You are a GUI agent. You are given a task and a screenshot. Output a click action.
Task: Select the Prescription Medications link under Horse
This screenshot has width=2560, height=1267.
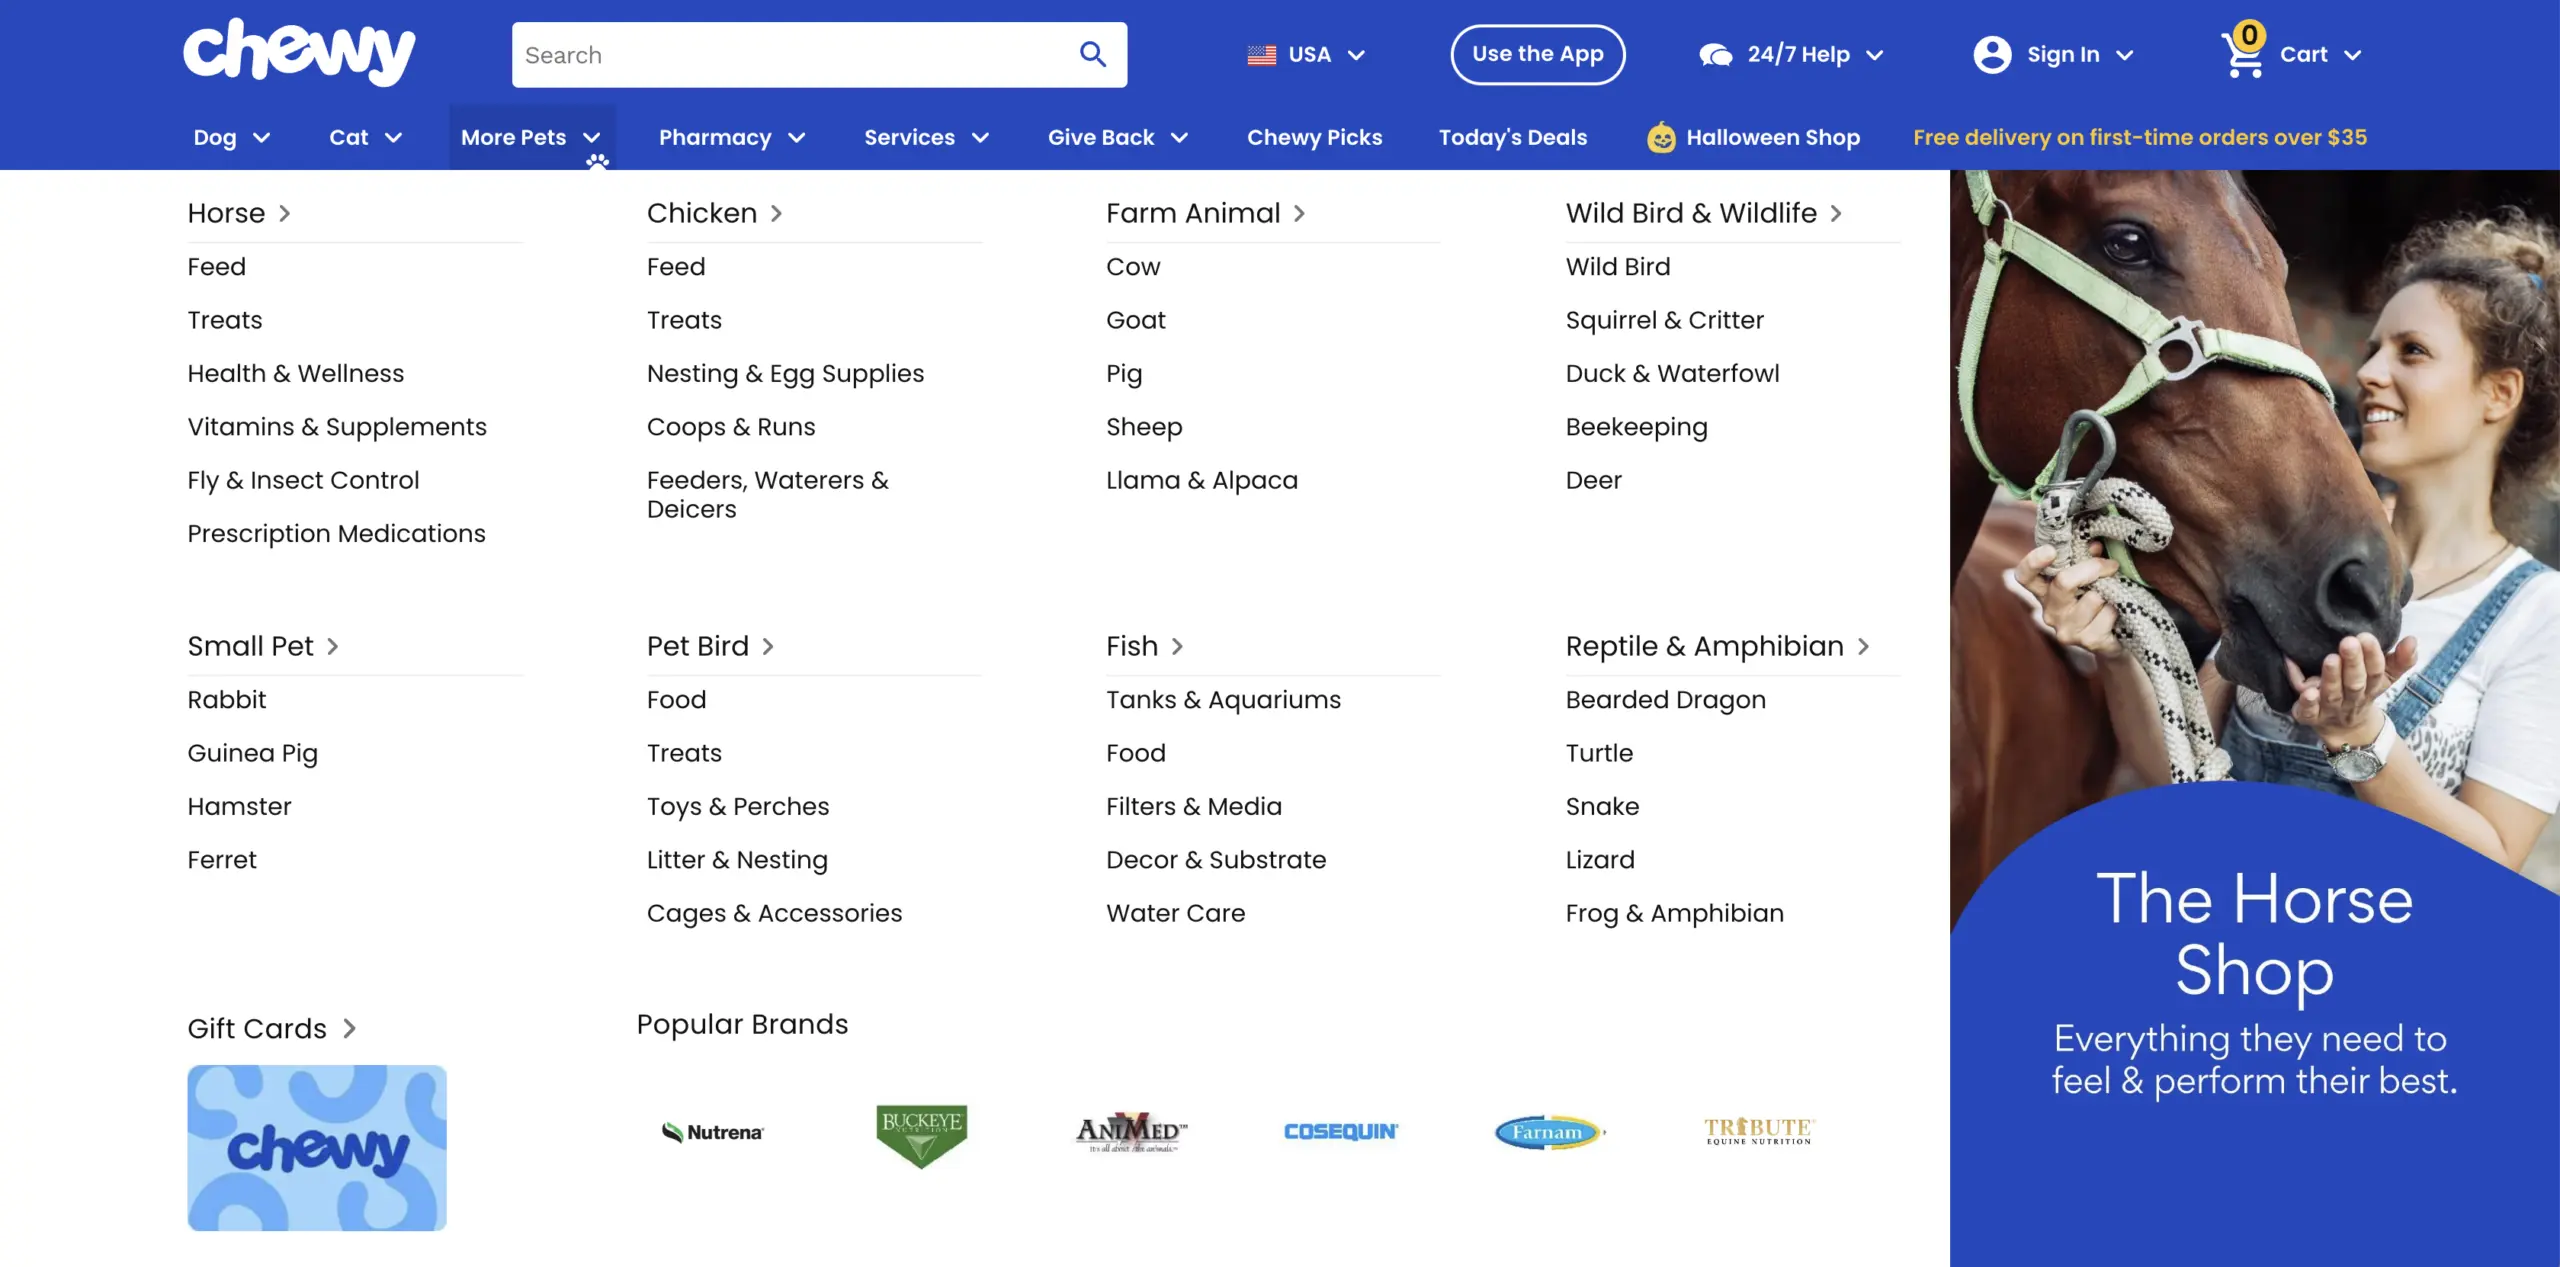[x=336, y=534]
